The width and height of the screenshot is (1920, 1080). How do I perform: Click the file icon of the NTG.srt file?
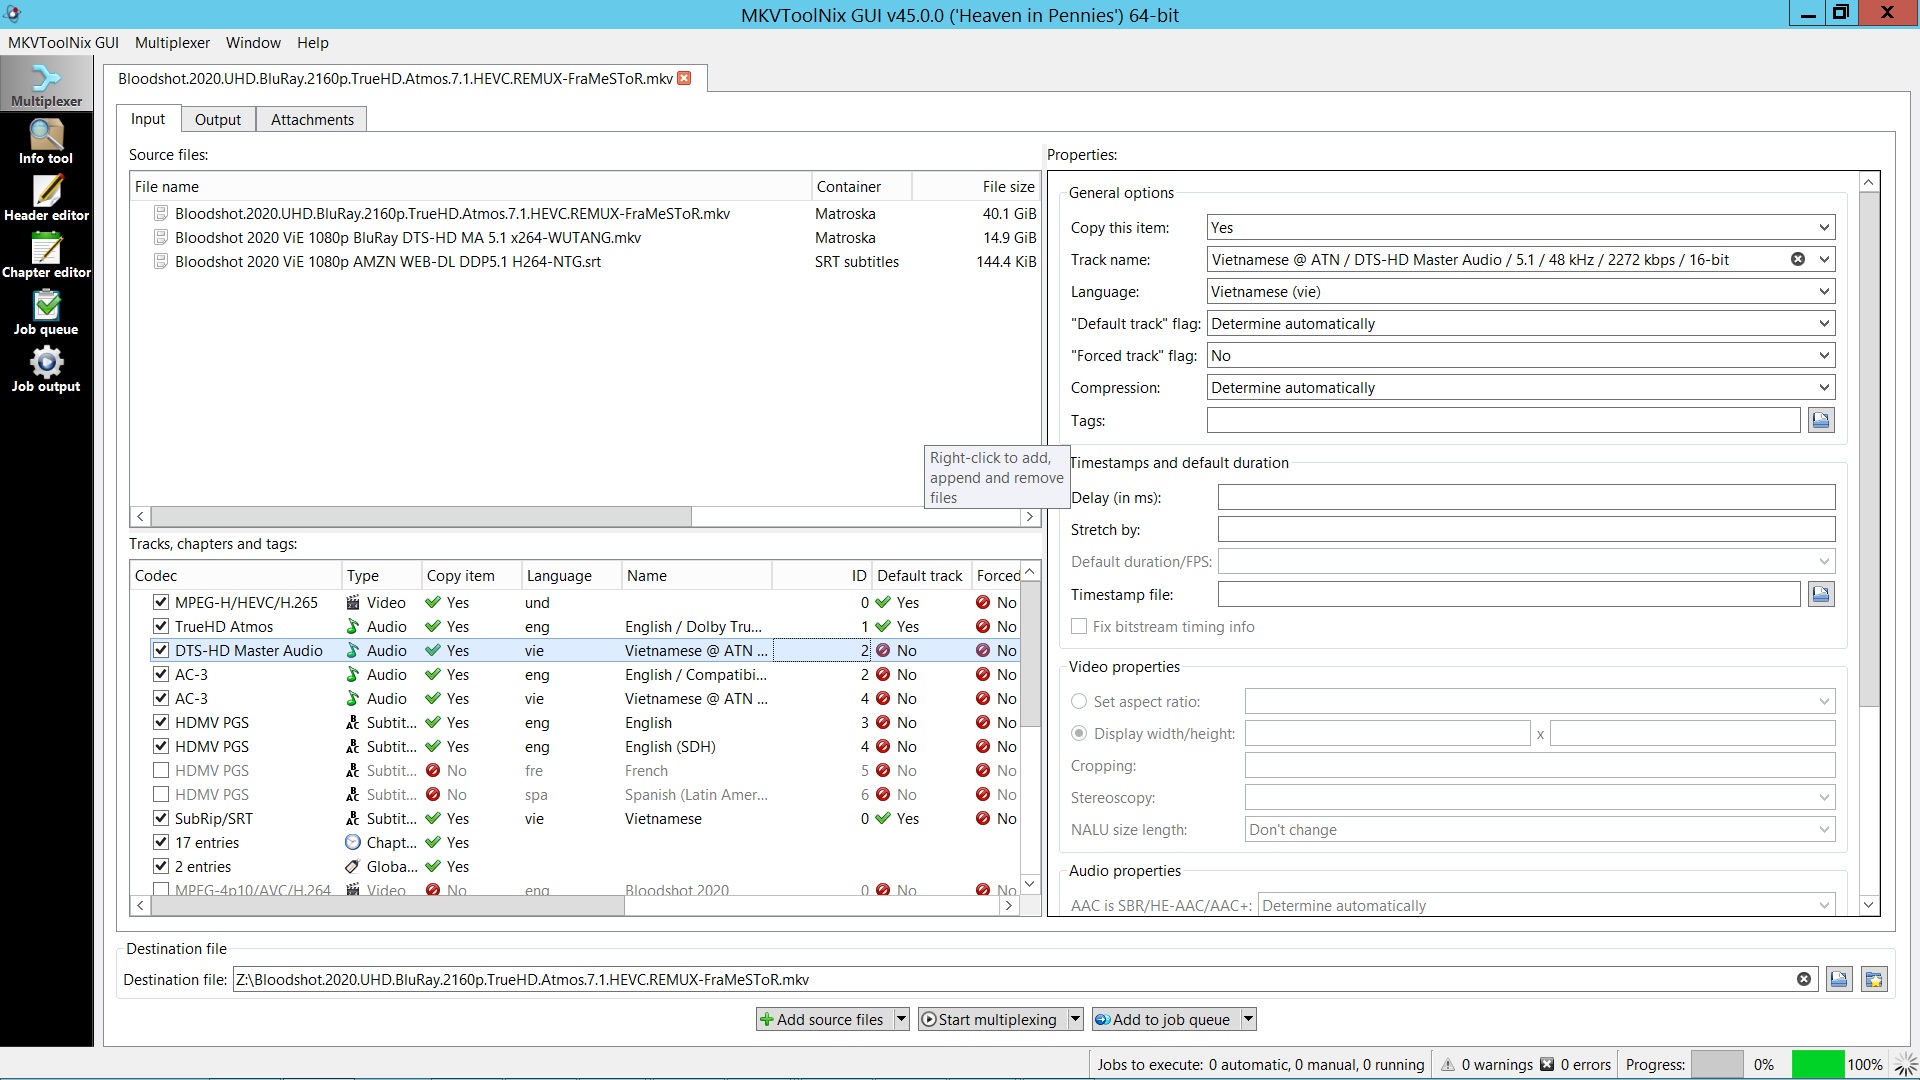click(160, 261)
